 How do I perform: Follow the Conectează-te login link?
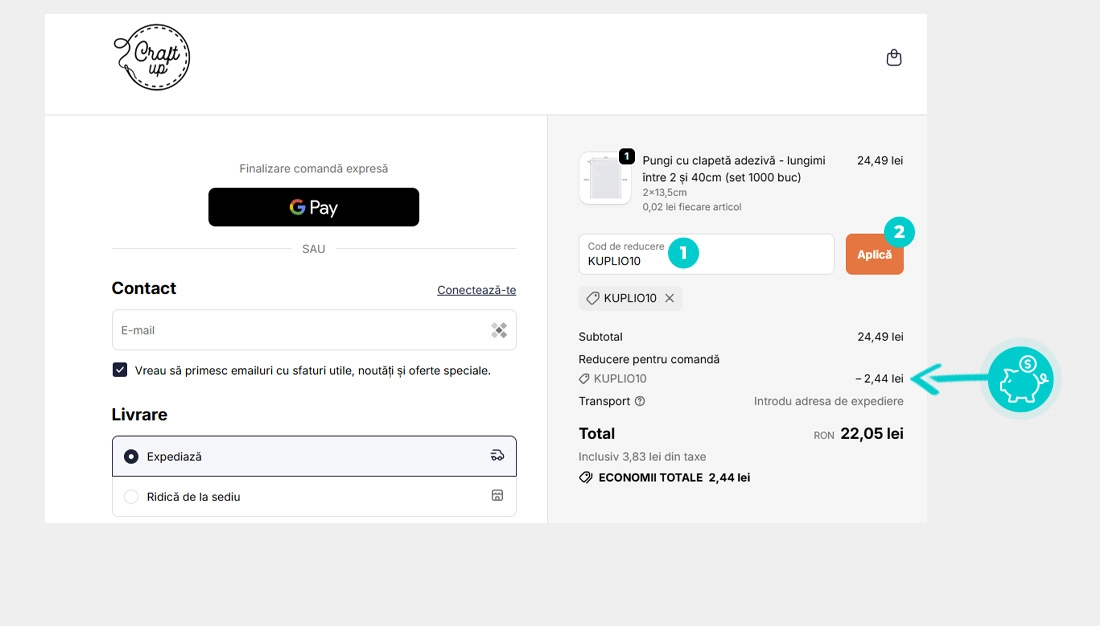coord(476,290)
